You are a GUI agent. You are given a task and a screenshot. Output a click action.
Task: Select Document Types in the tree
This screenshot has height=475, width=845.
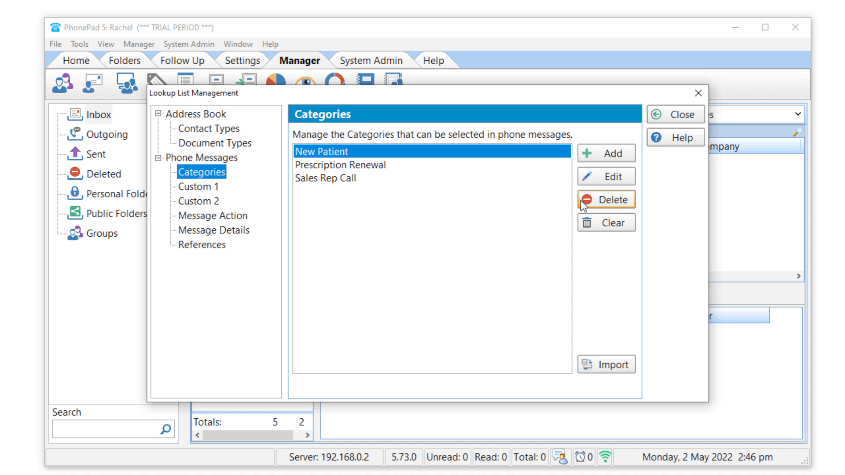point(214,143)
